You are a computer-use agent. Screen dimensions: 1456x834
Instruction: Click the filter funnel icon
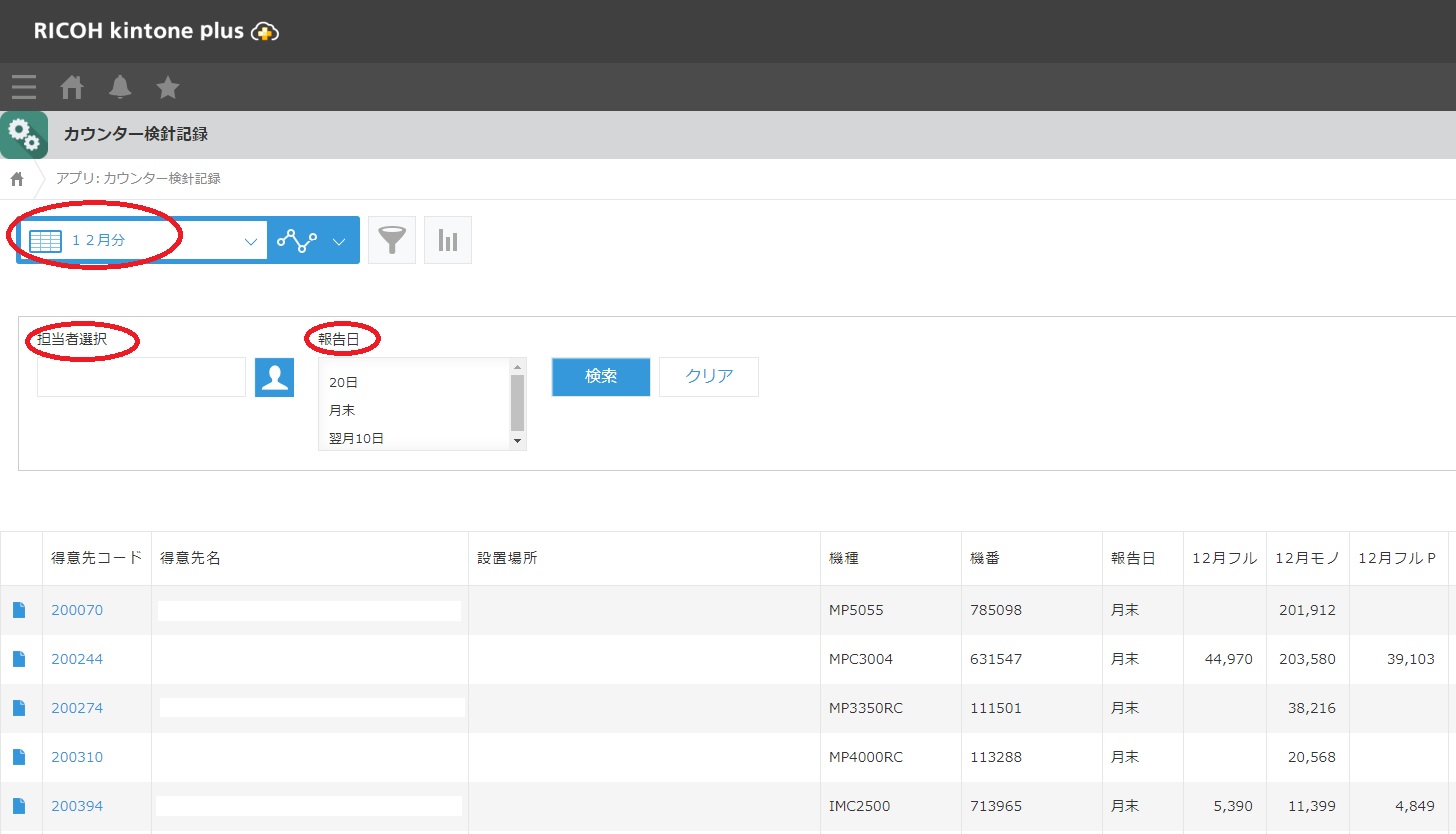click(x=392, y=241)
